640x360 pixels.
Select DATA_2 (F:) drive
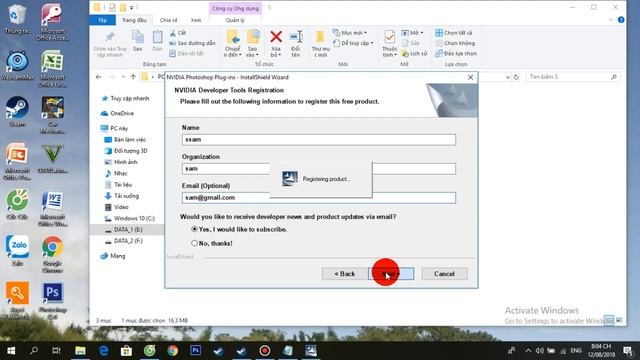[128, 241]
